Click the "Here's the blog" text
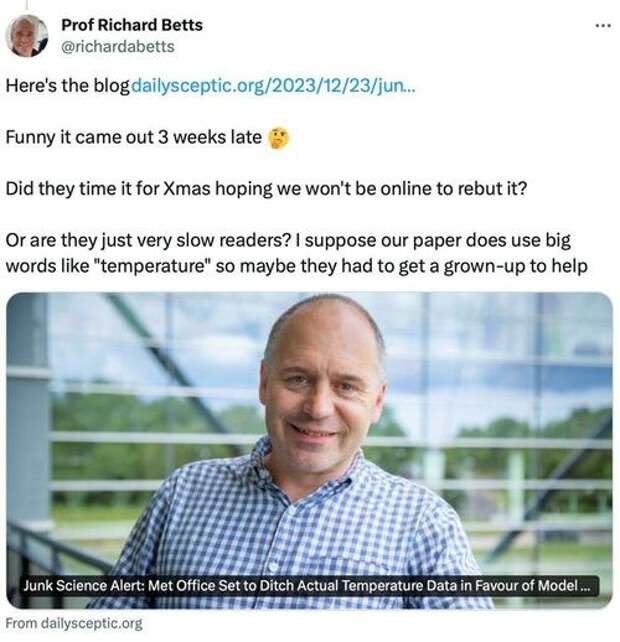 pos(67,86)
